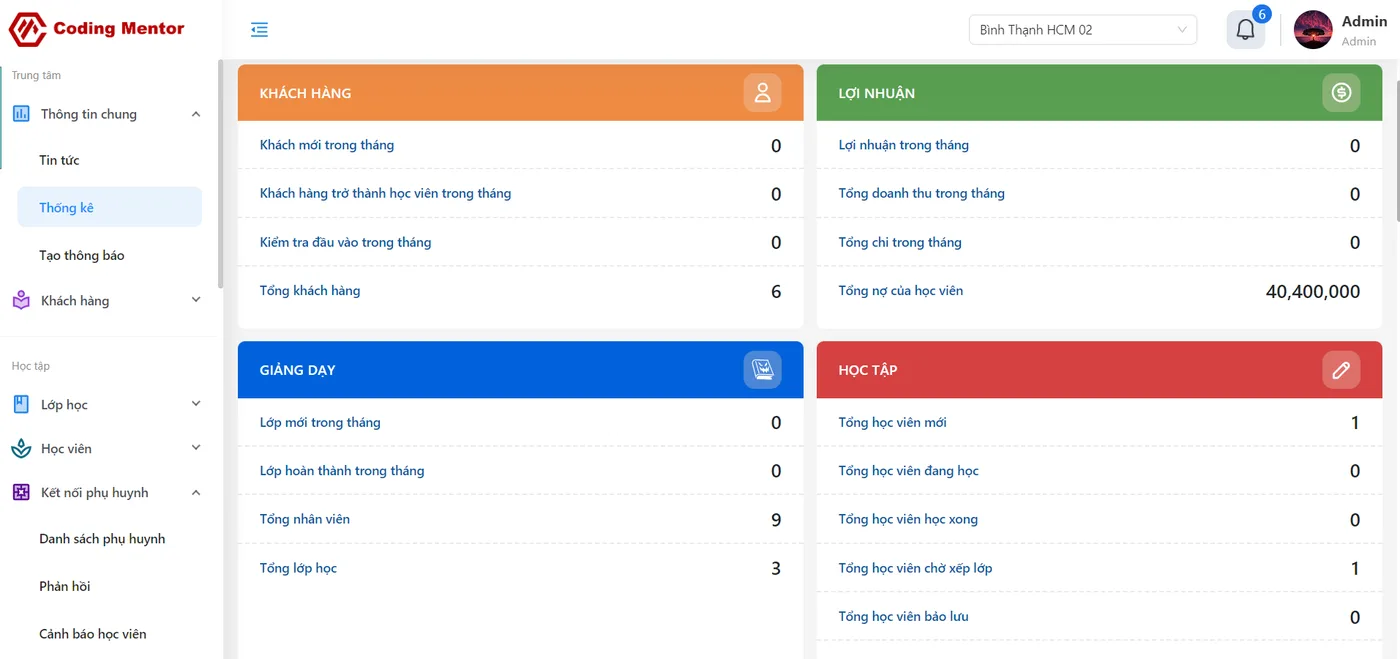Click the dollar icon on the LỢI NHUẬN card
The height and width of the screenshot is (659, 1400).
pyautogui.click(x=1341, y=93)
